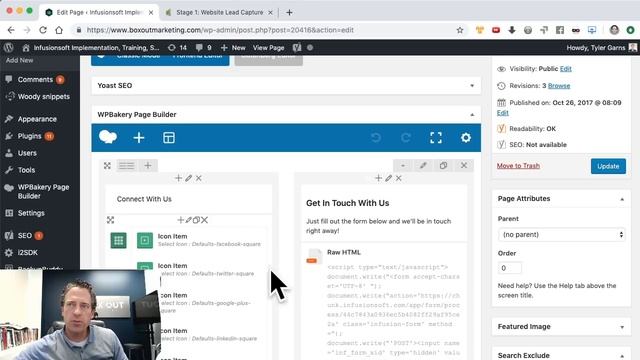Edit the visibility setting link
Viewport: 640px width, 360px height.
[565, 69]
